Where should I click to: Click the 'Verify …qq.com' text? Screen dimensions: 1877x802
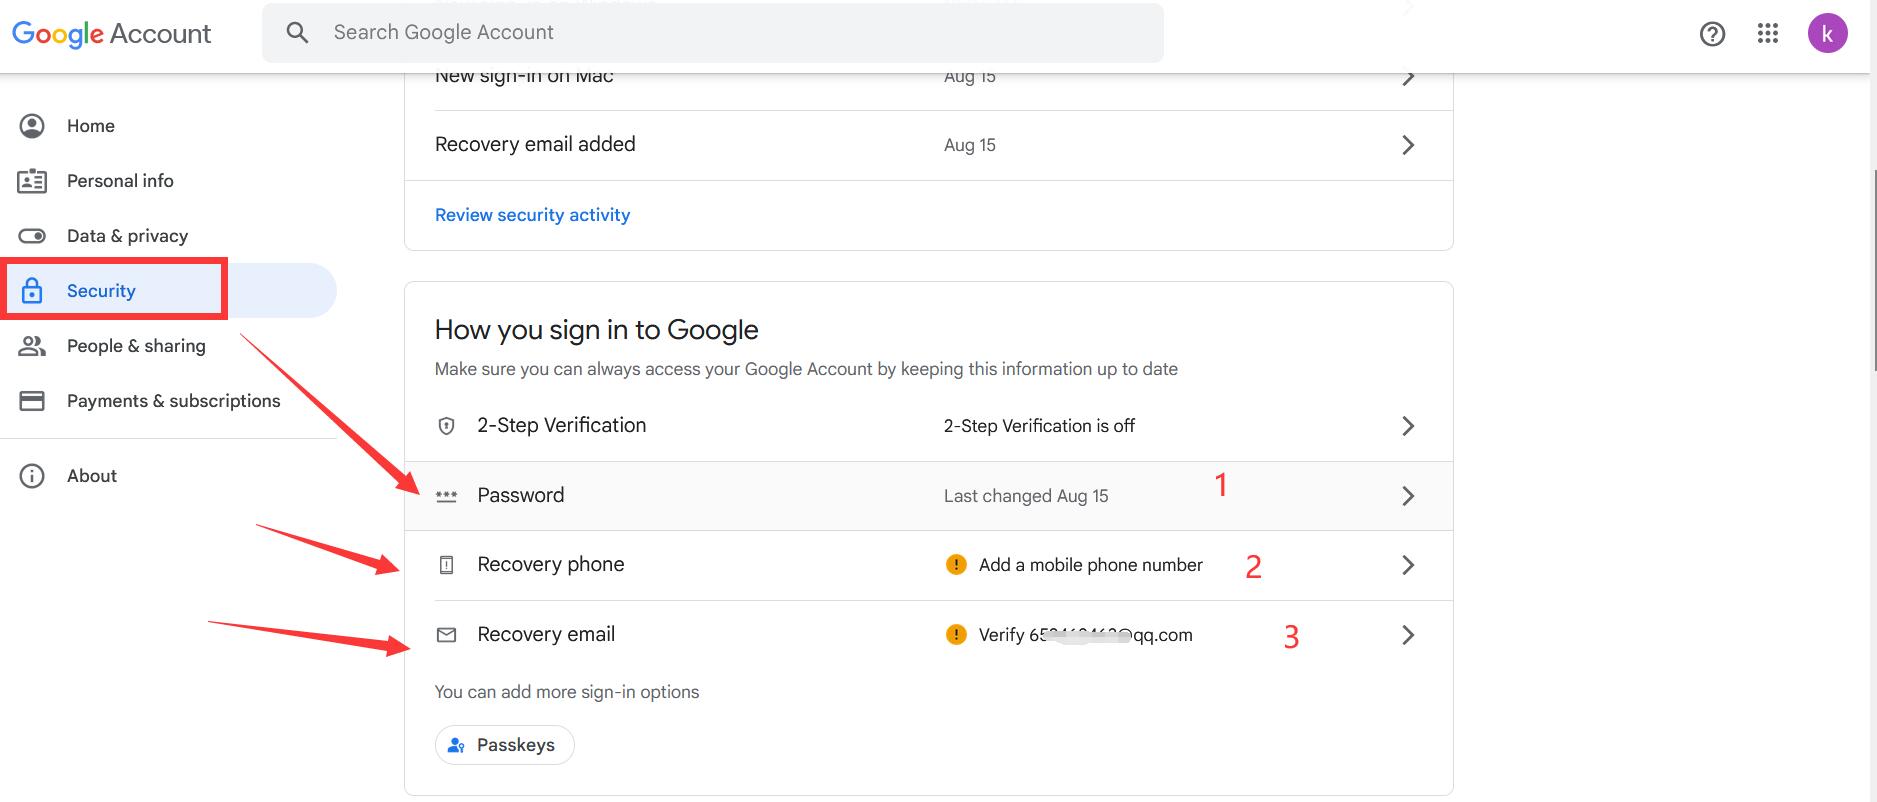tap(1086, 635)
